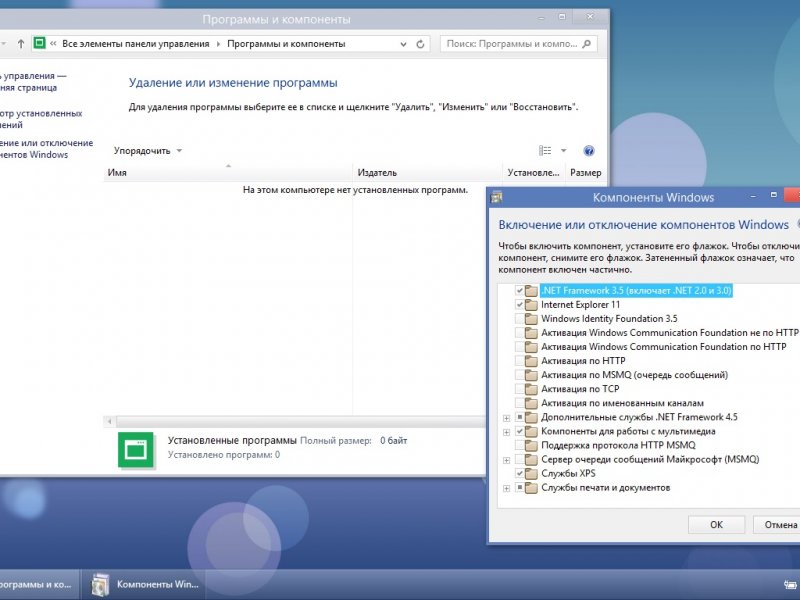The width and height of the screenshot is (800, 600).
Task: Switch to Программы и ко... taskbar window
Action: 39,585
